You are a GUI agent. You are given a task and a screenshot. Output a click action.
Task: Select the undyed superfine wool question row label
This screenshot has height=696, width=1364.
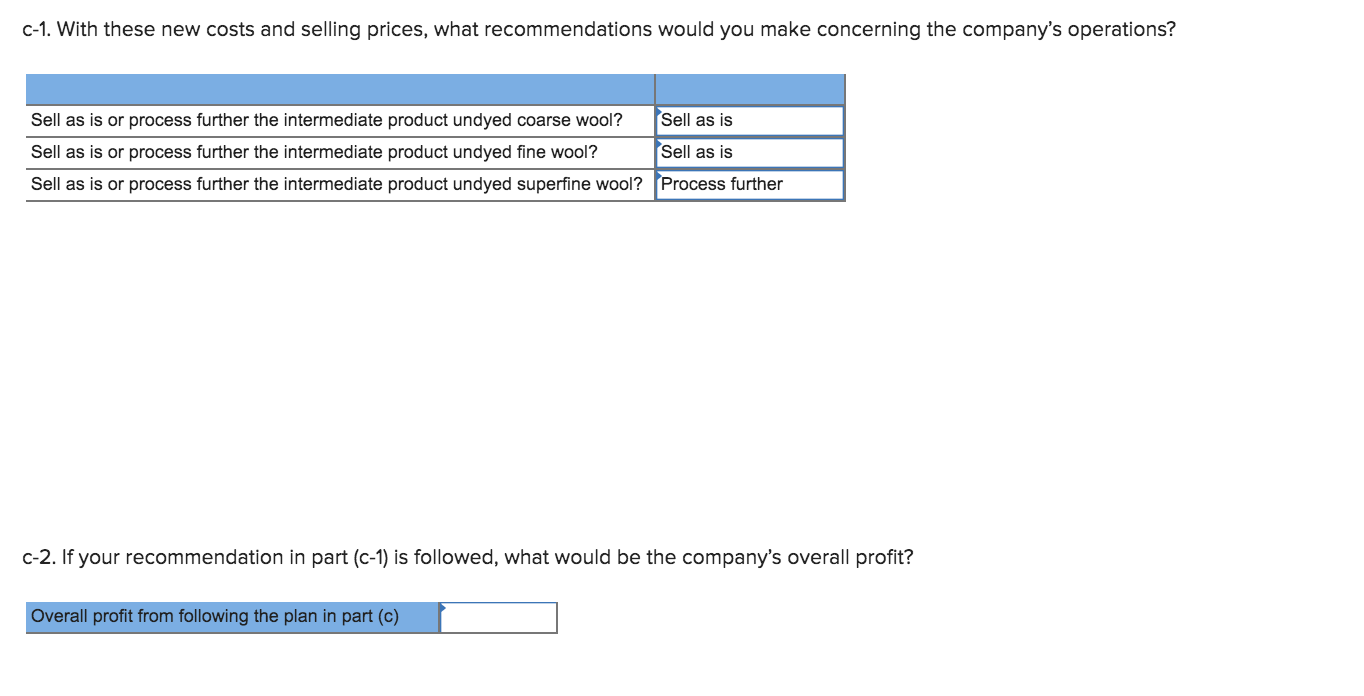pos(336,185)
